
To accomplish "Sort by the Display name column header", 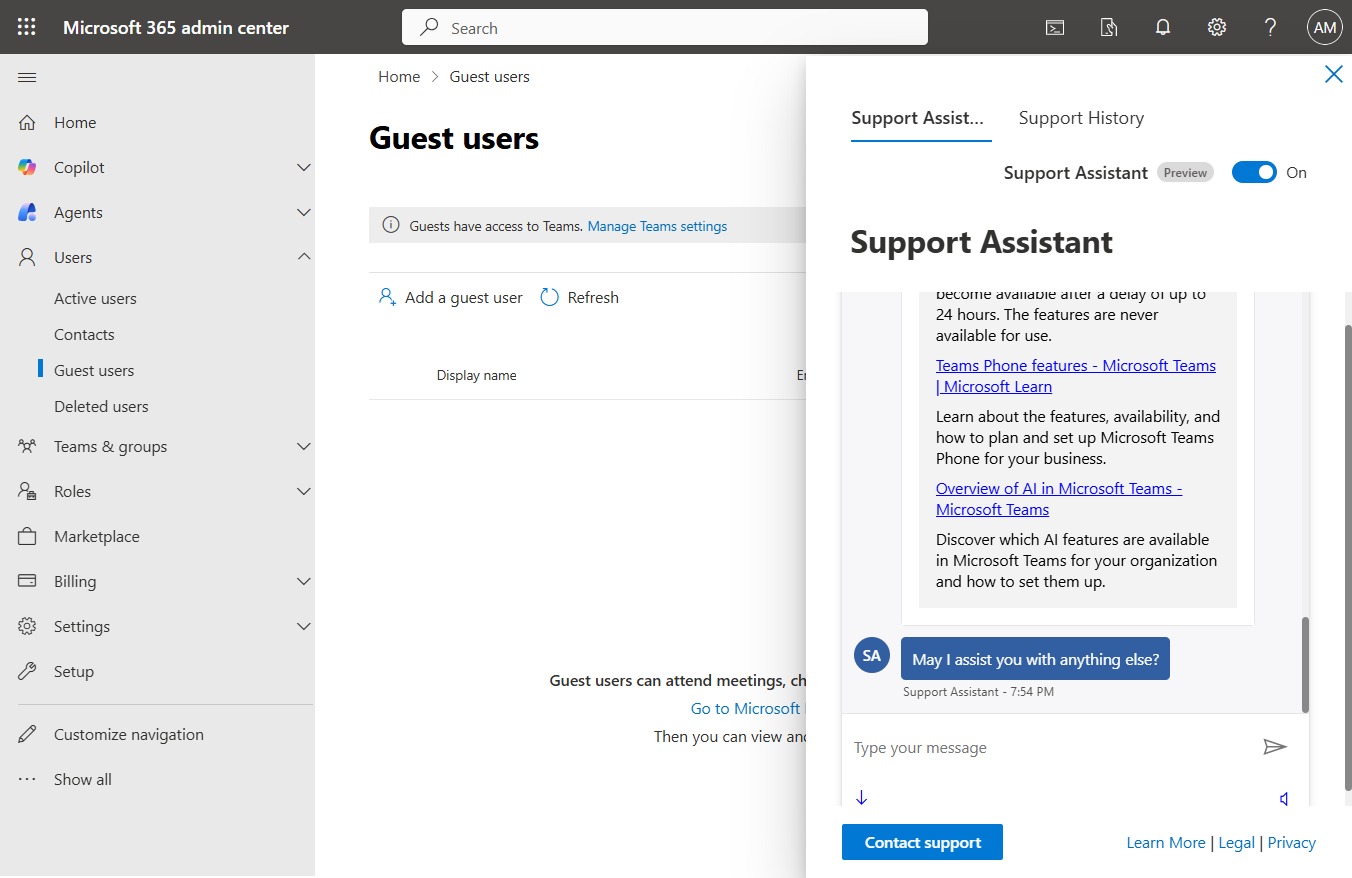I will click(476, 375).
